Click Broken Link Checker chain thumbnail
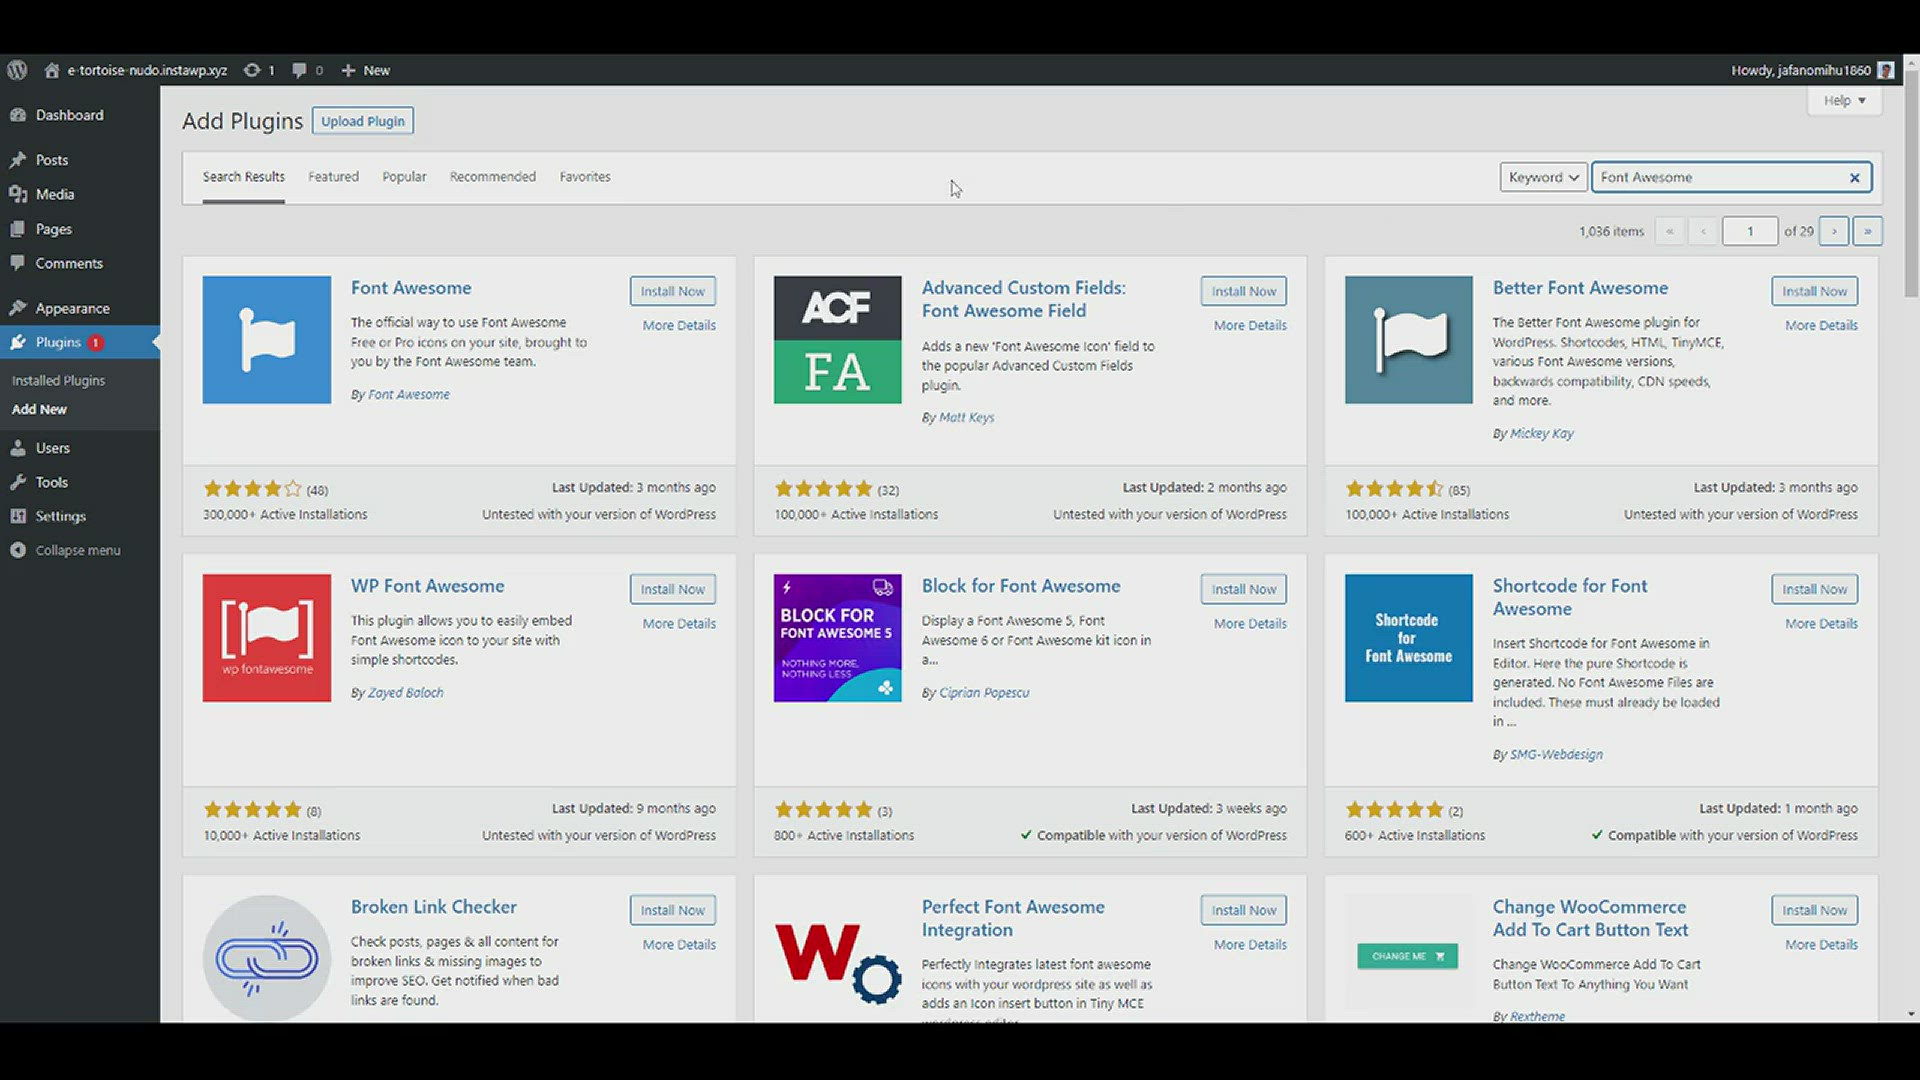1920x1080 pixels. 266,958
